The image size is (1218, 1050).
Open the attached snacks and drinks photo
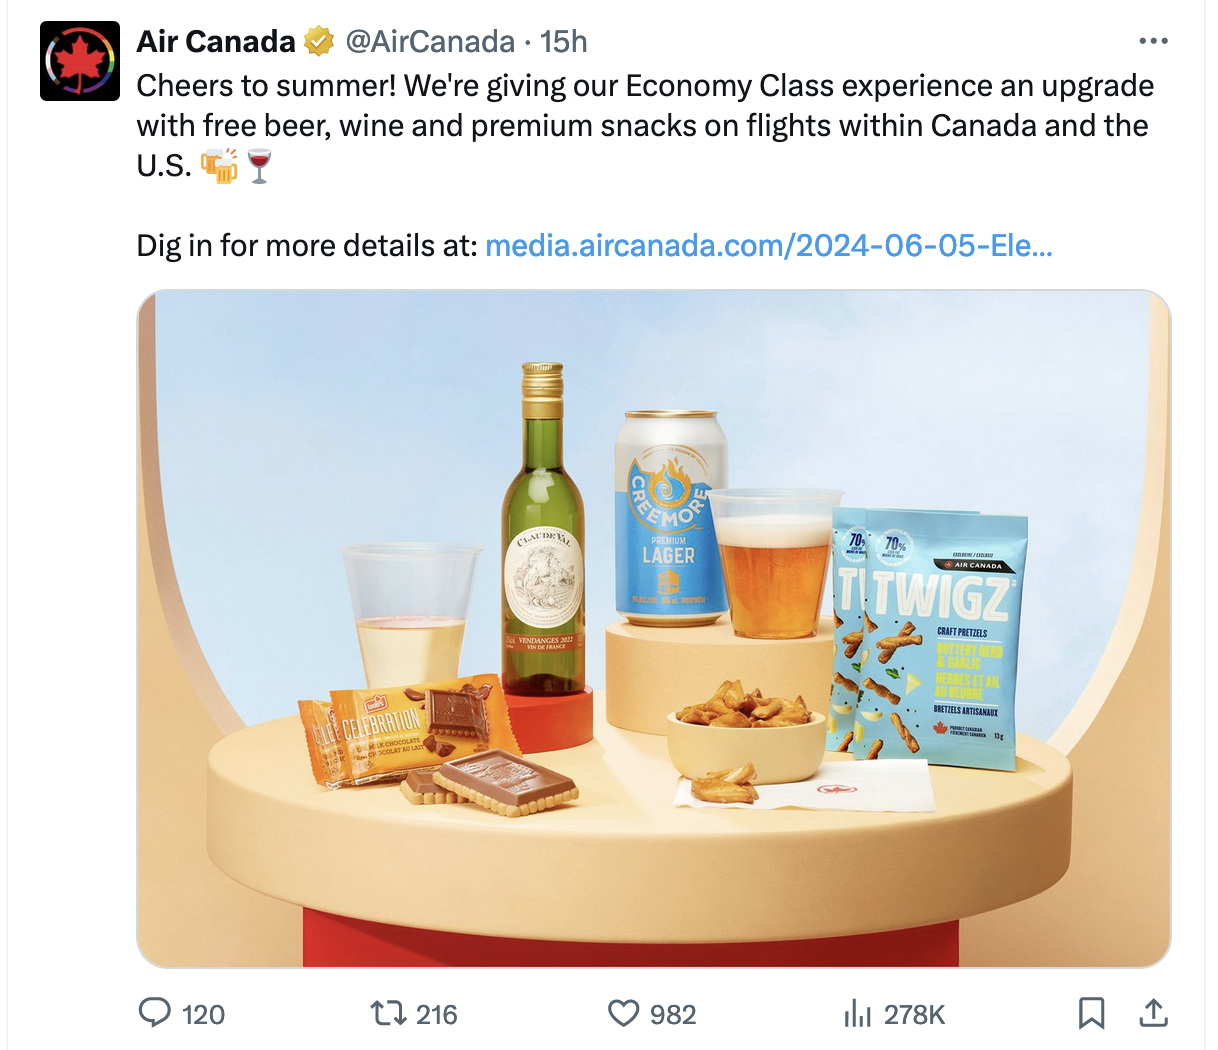[653, 628]
